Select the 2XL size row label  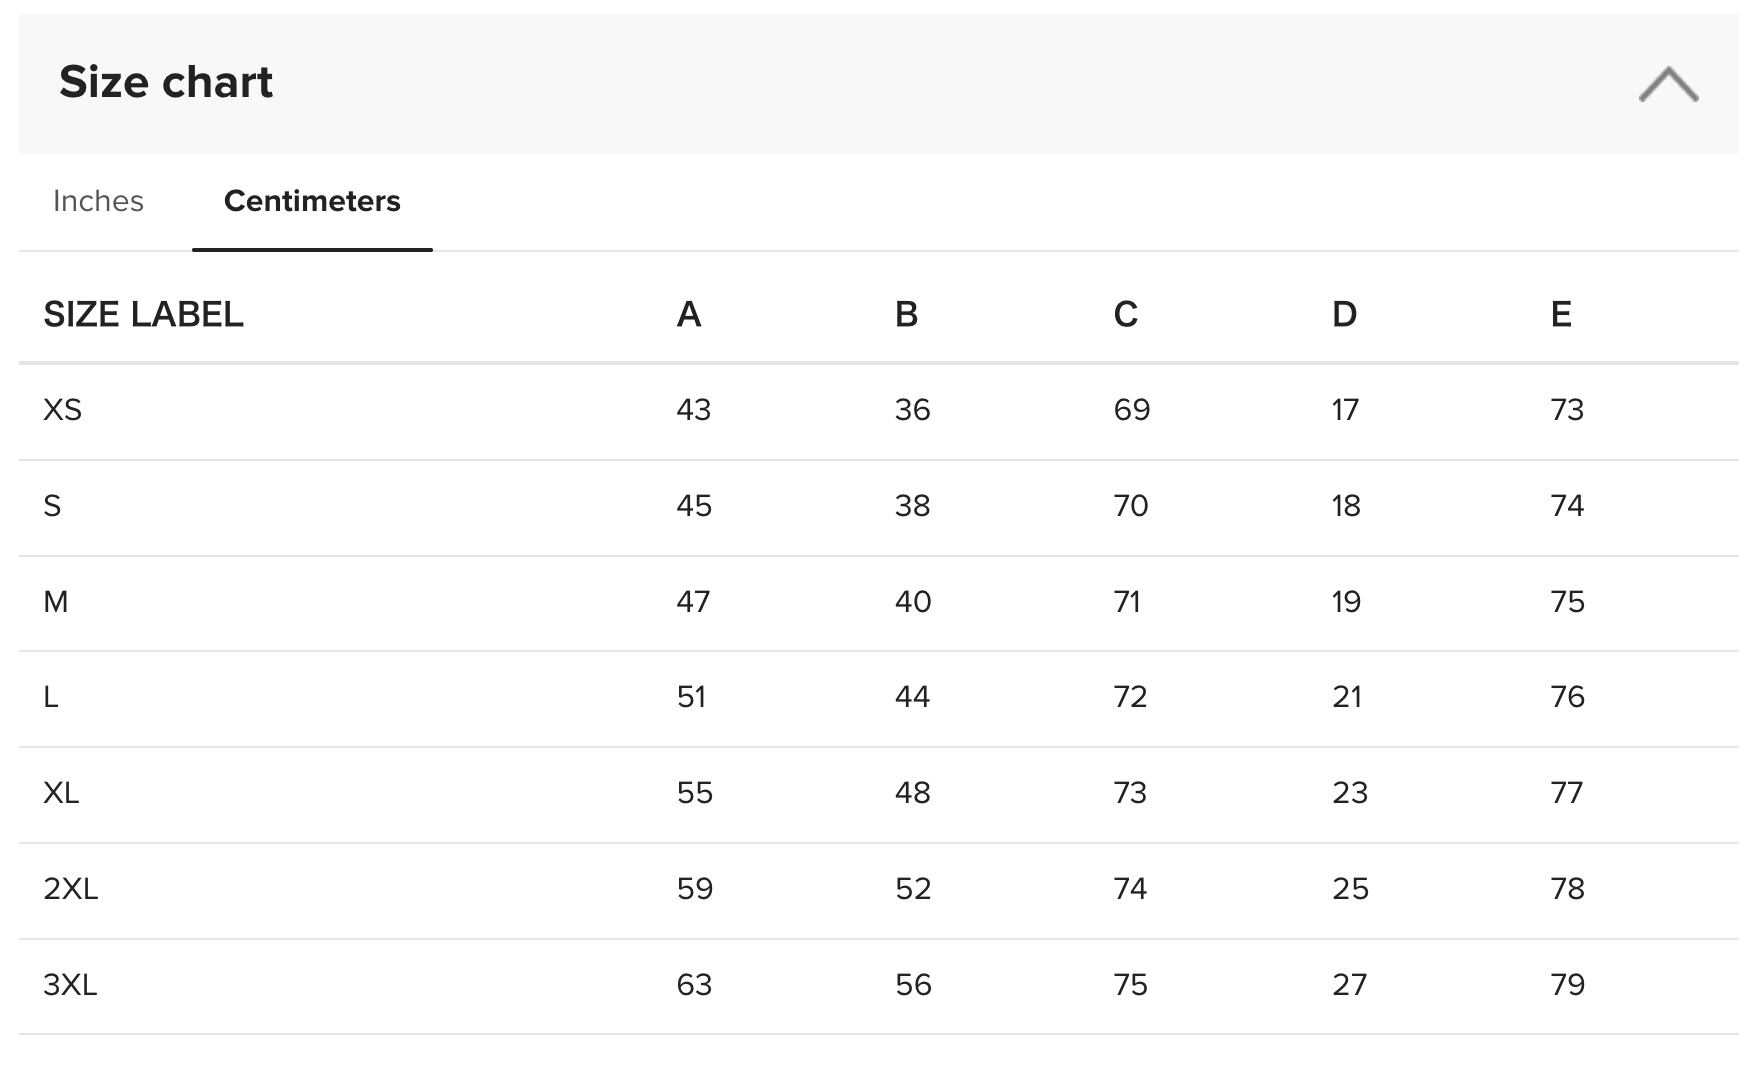click(x=71, y=889)
